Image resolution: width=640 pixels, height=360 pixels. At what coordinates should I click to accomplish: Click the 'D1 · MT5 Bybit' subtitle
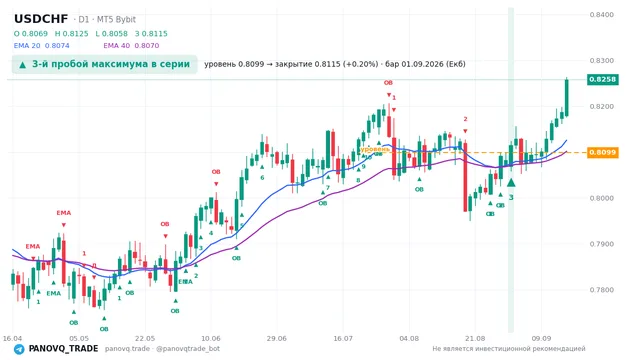coord(104,19)
